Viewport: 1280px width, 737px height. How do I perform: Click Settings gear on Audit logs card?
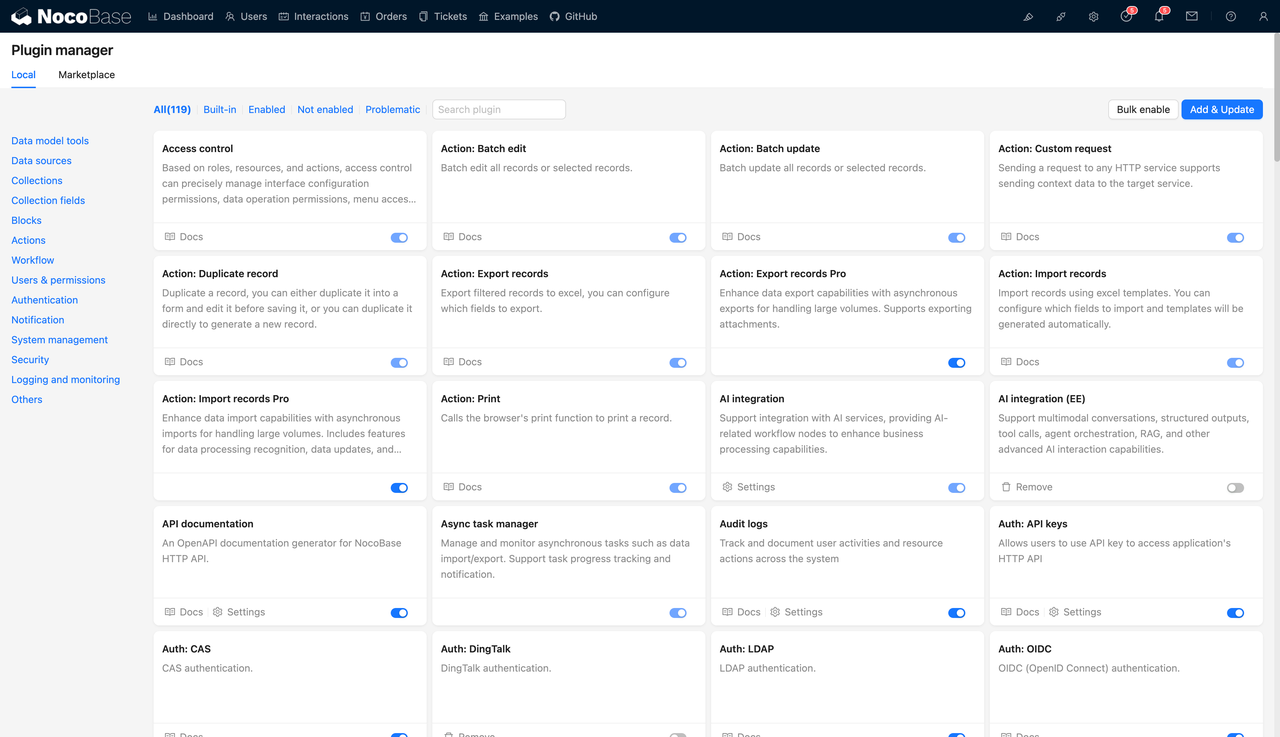pos(775,612)
